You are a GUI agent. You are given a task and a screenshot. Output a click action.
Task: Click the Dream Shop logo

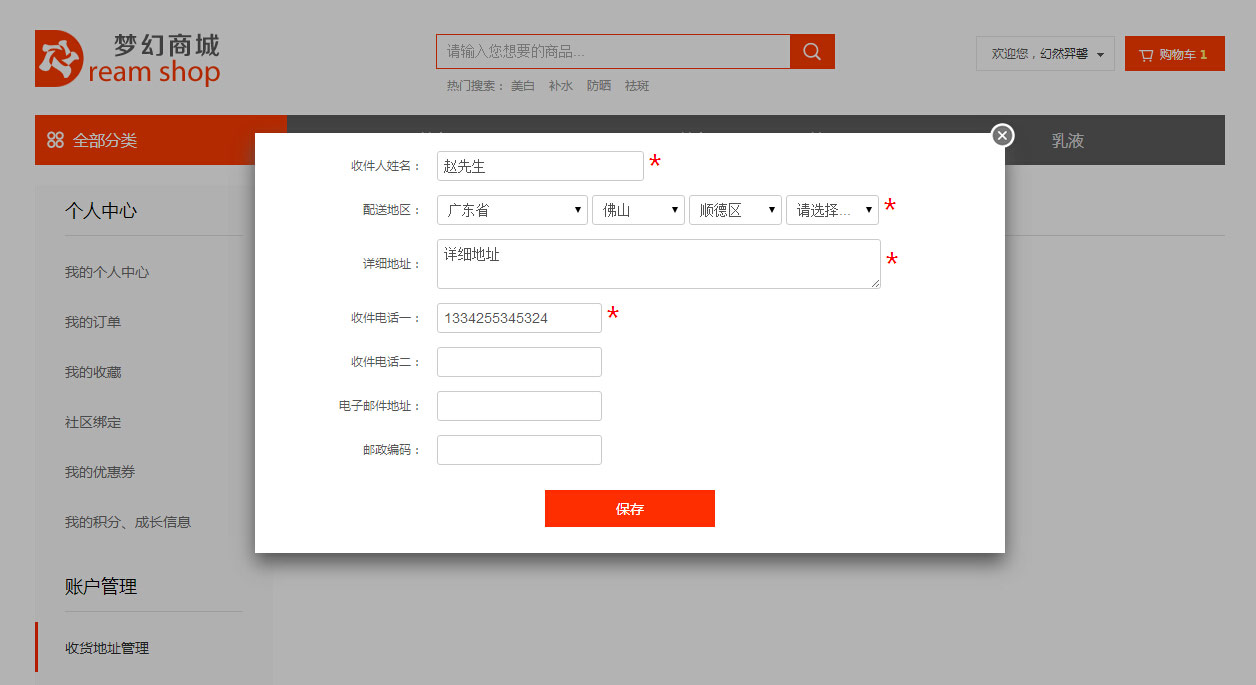(x=127, y=58)
